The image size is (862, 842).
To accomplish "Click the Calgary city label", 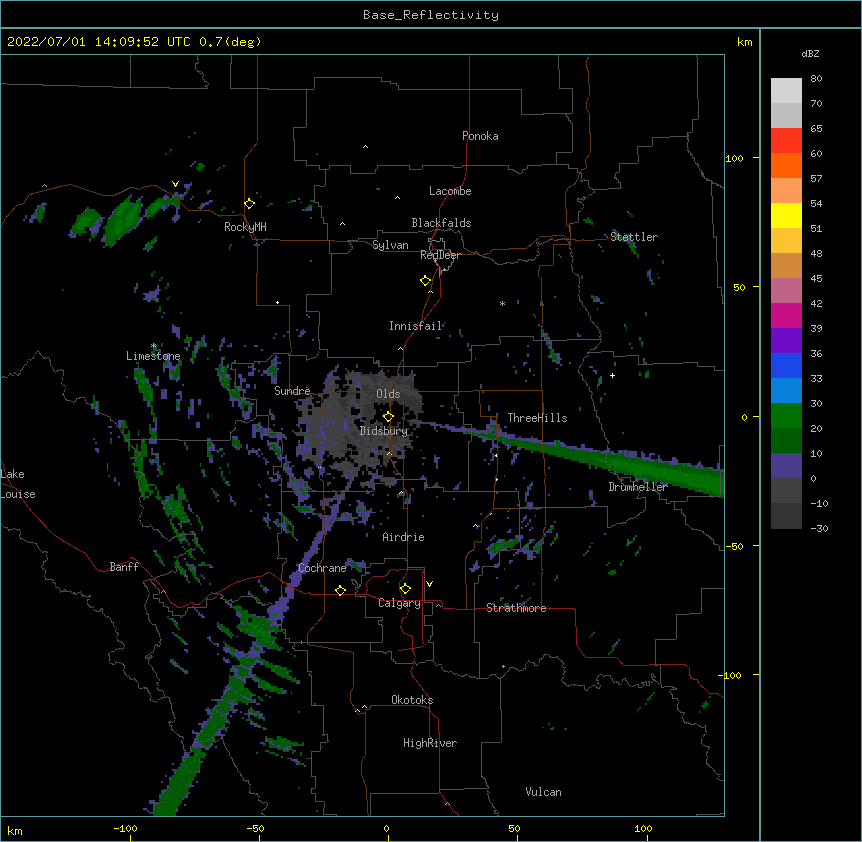I will pyautogui.click(x=400, y=603).
